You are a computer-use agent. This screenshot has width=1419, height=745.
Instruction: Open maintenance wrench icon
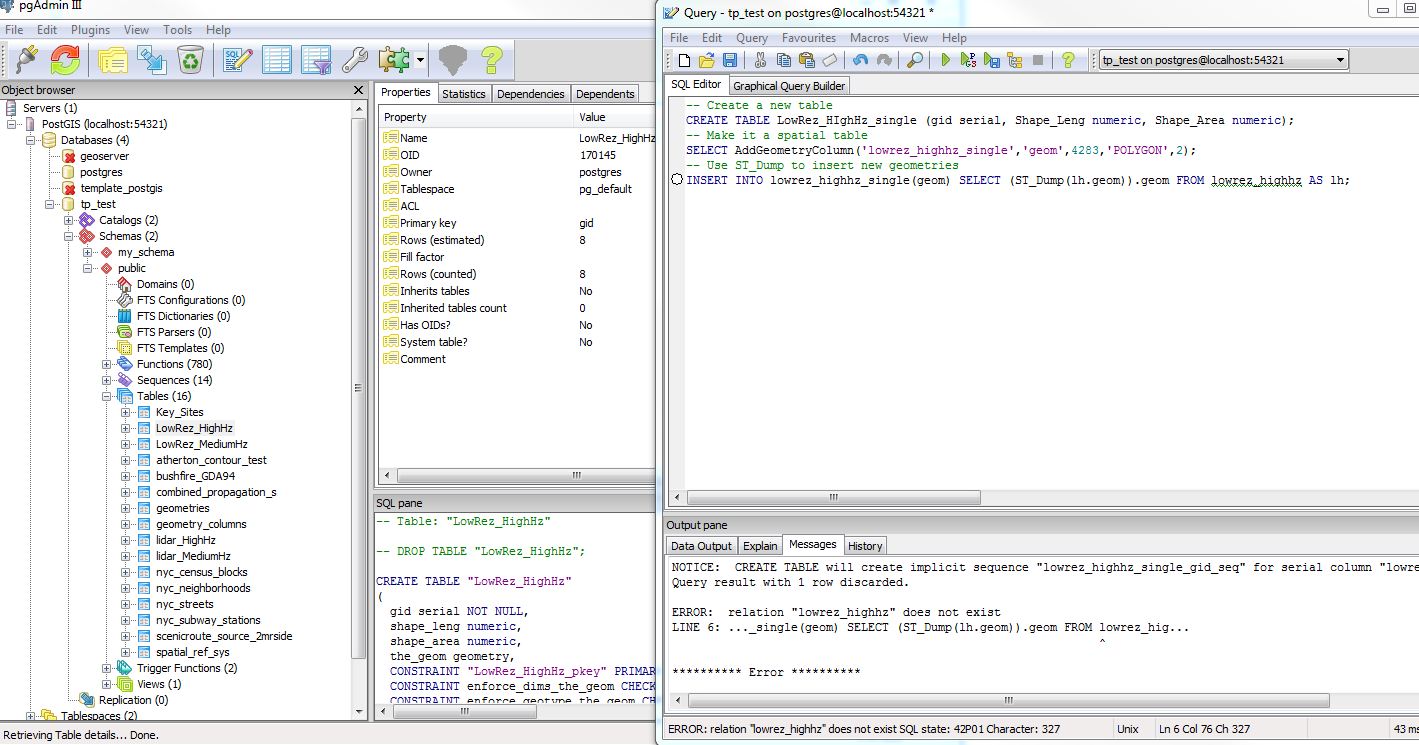click(x=355, y=60)
